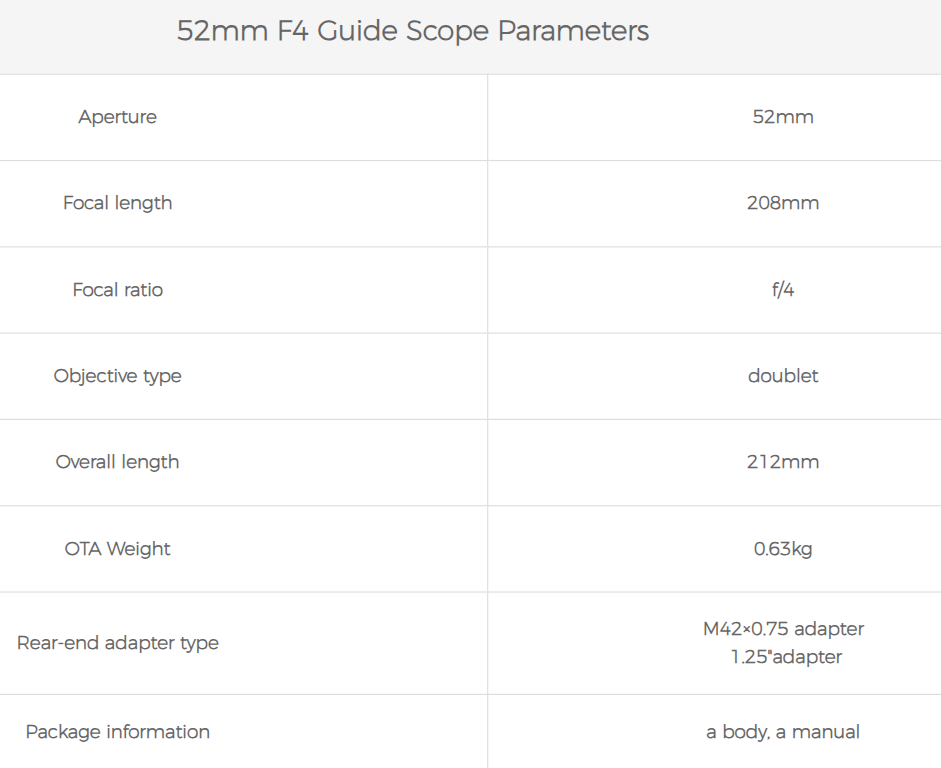941x768 pixels.
Task: Select the Rear-end adapter type label
Action: tap(118, 643)
